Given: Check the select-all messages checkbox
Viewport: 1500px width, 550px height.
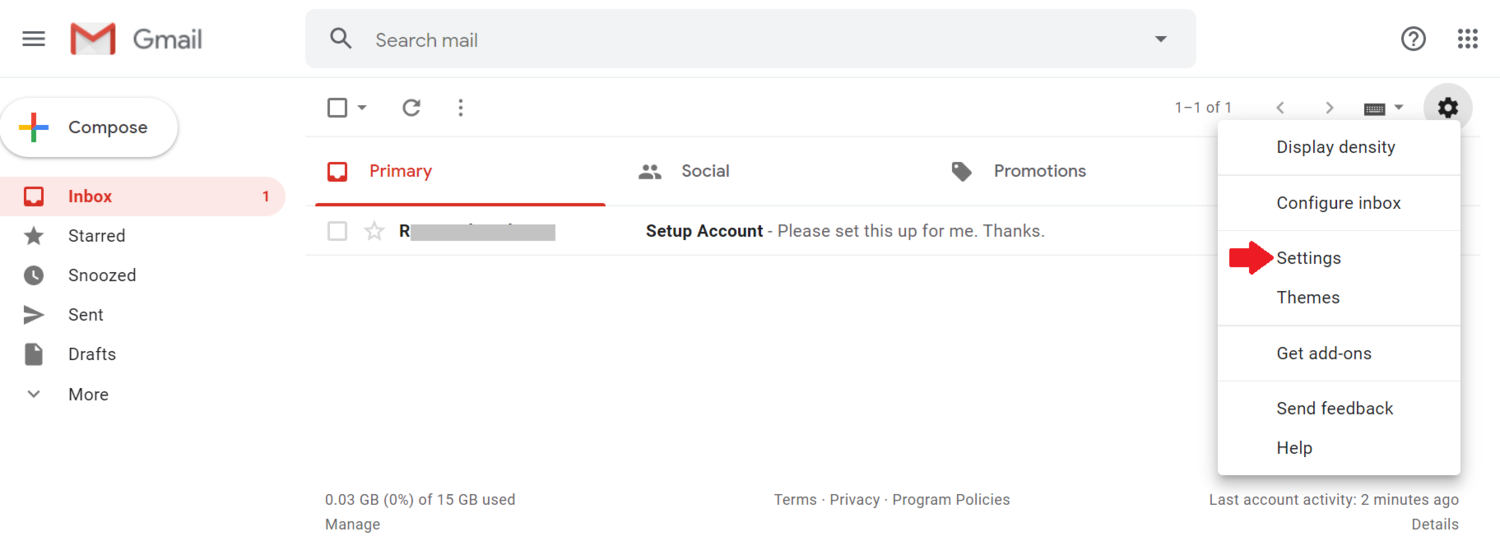Looking at the screenshot, I should click(337, 107).
